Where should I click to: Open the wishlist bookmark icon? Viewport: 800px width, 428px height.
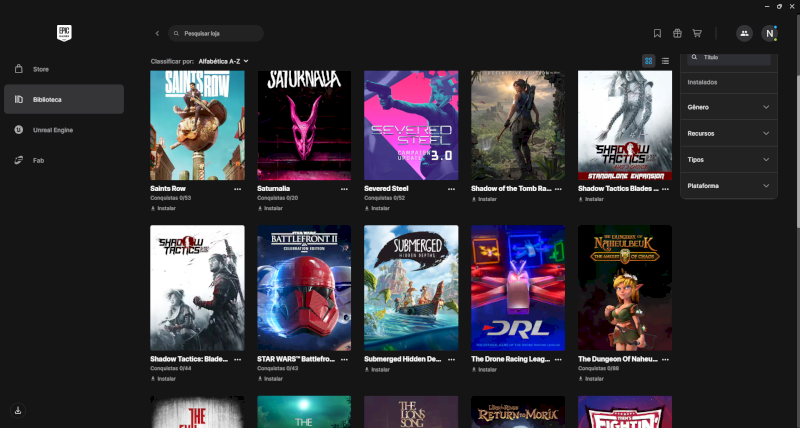[x=657, y=33]
